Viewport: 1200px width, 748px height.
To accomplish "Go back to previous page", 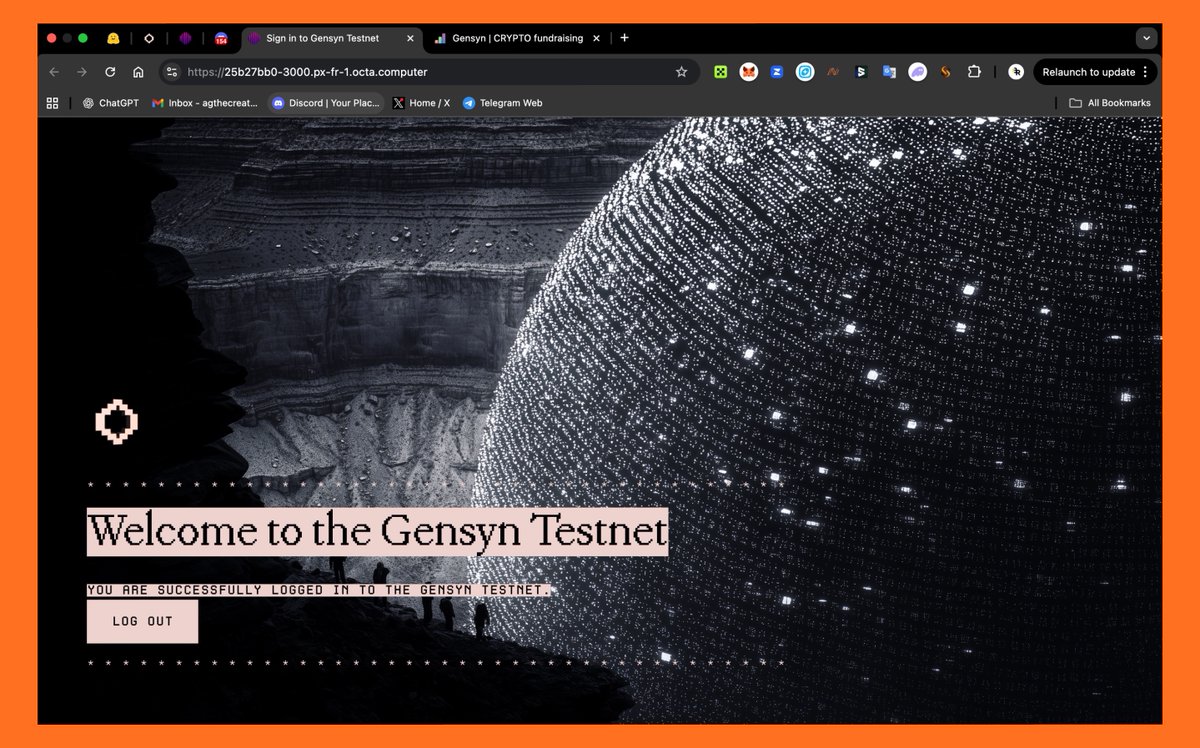I will 54,72.
